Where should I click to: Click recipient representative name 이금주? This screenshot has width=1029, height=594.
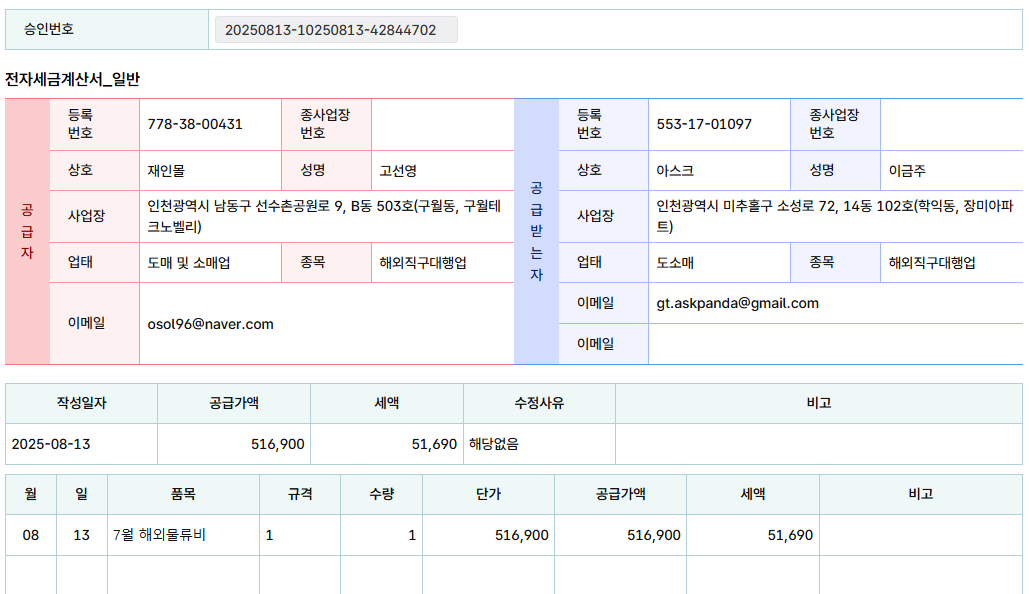click(907, 170)
